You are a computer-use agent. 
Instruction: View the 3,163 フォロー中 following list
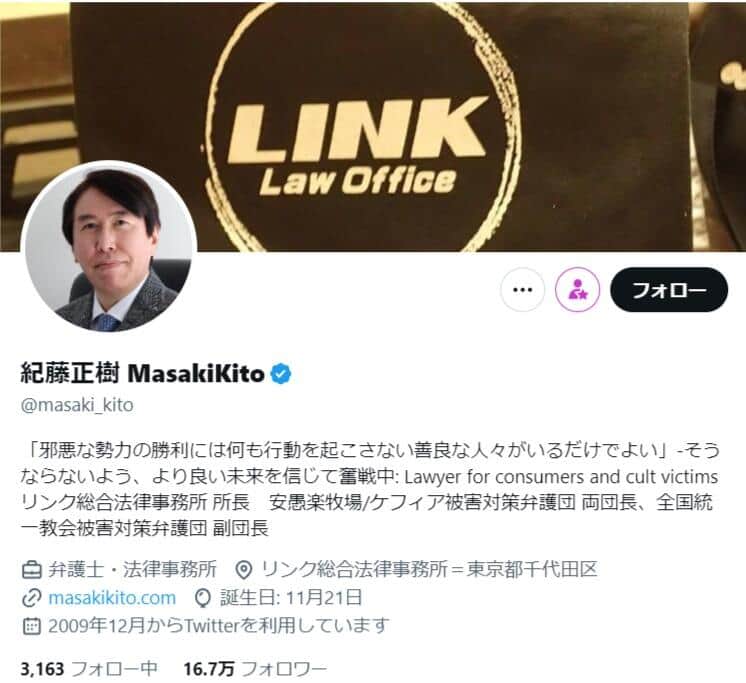(x=89, y=669)
